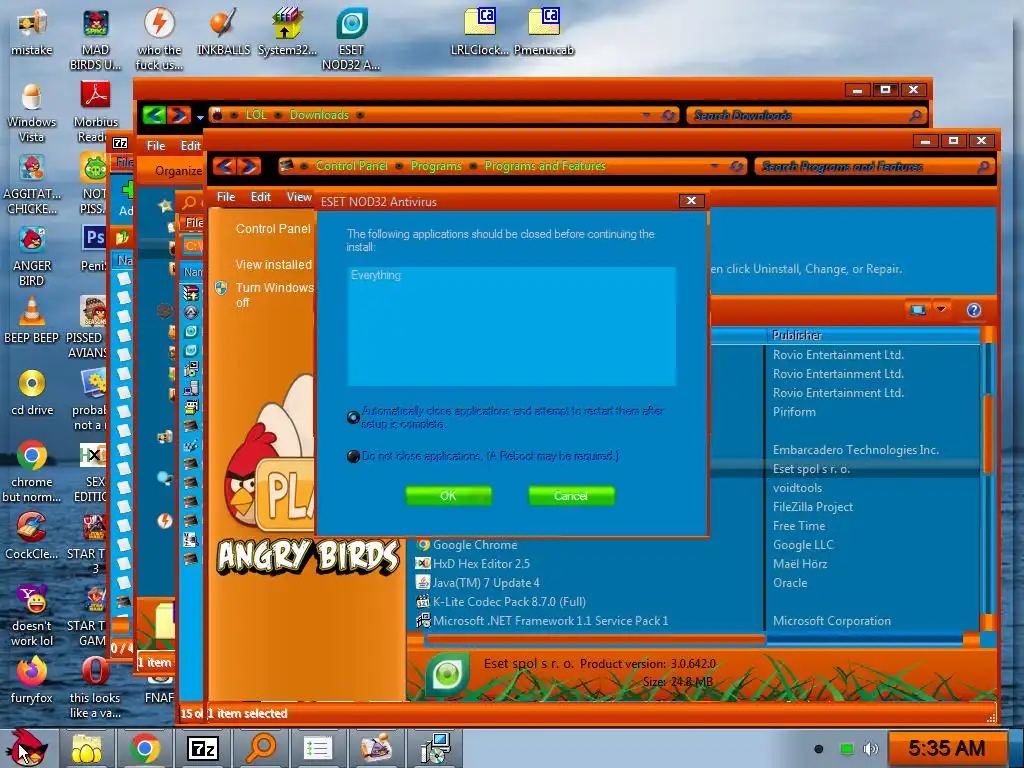Click the volume speaker tray icon
Screen dimensions: 1024x768
[x=871, y=748]
